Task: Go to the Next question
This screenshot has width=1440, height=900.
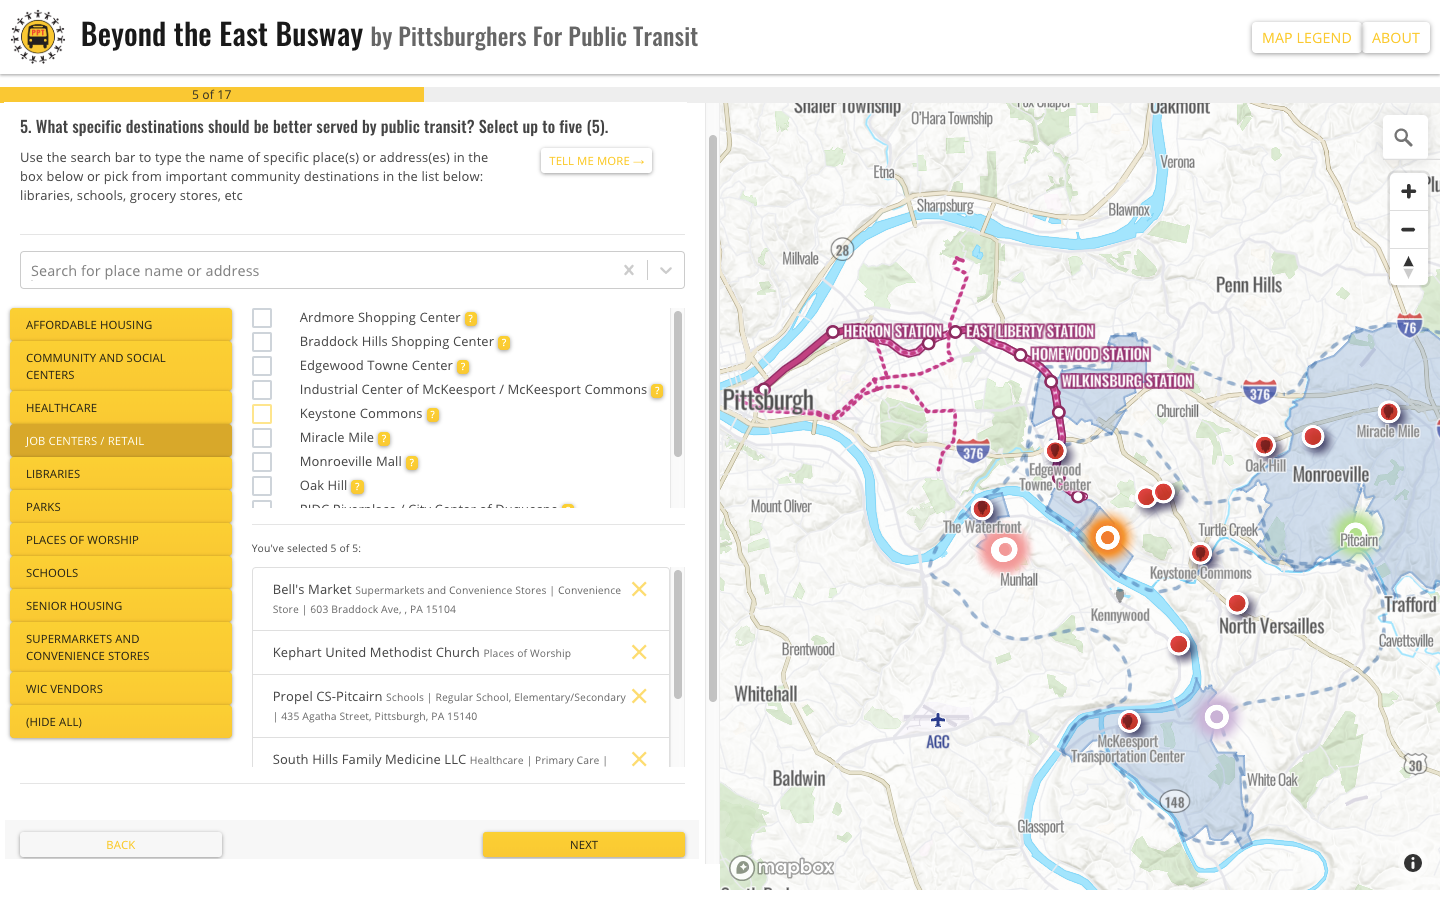Action: pos(584,845)
